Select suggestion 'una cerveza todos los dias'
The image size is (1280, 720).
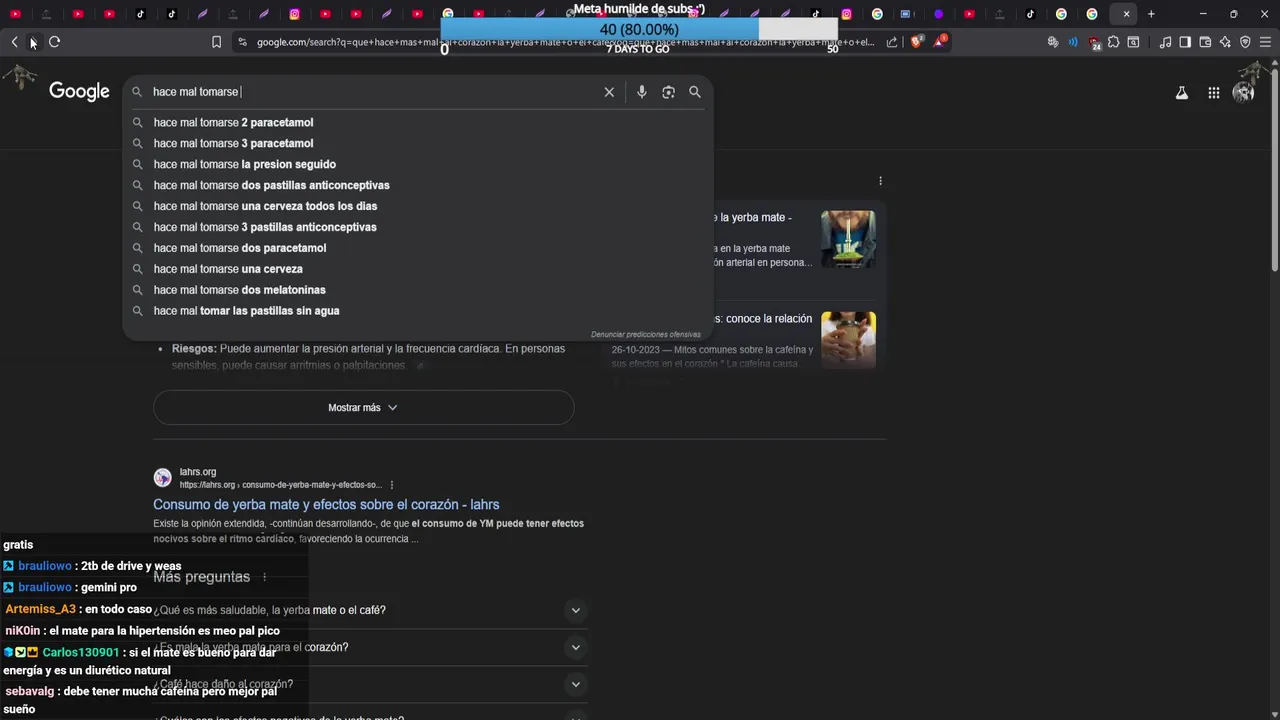point(417,206)
